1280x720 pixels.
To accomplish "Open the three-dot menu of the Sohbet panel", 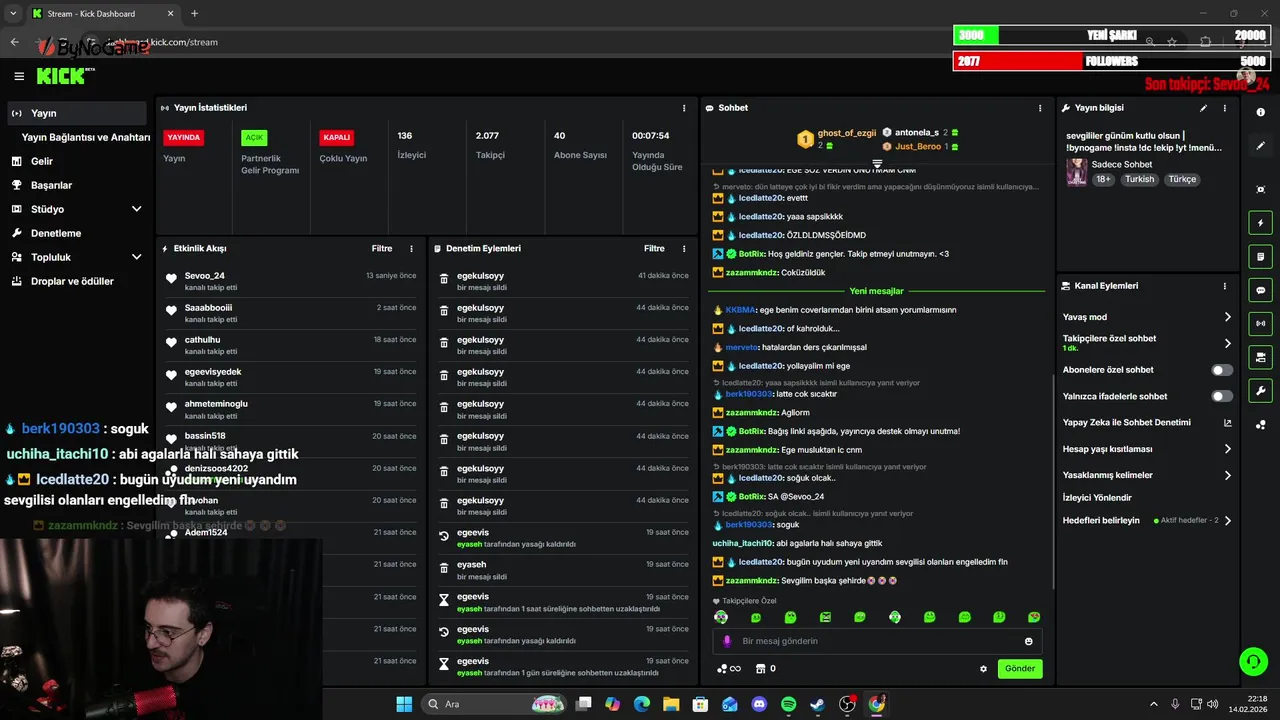I will tap(1040, 108).
